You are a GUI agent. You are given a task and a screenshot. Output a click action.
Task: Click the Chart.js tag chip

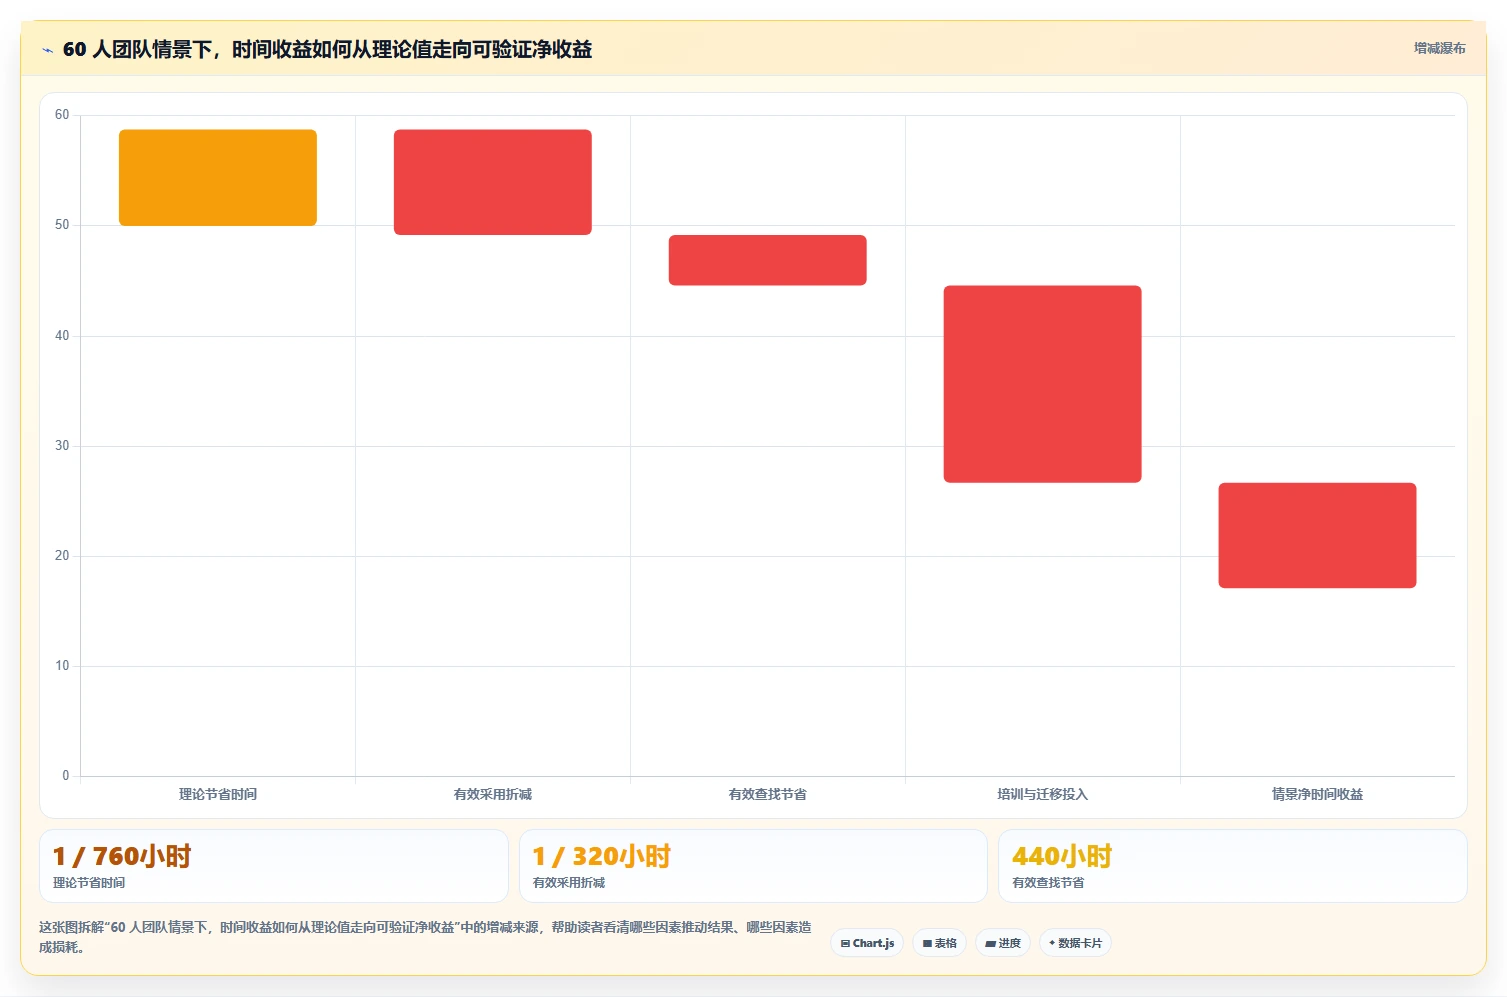coord(867,943)
